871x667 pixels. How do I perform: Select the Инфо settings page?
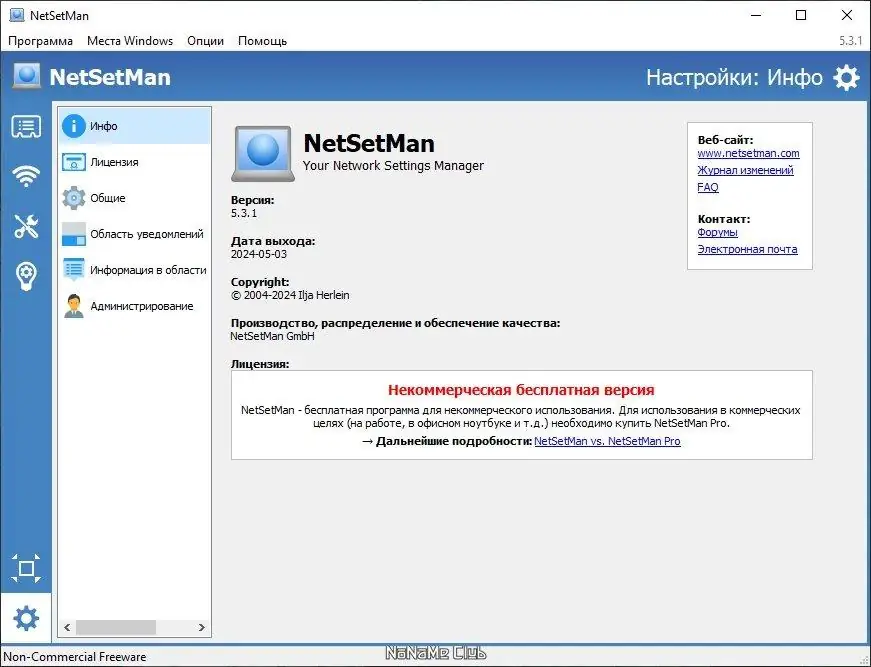tap(134, 126)
